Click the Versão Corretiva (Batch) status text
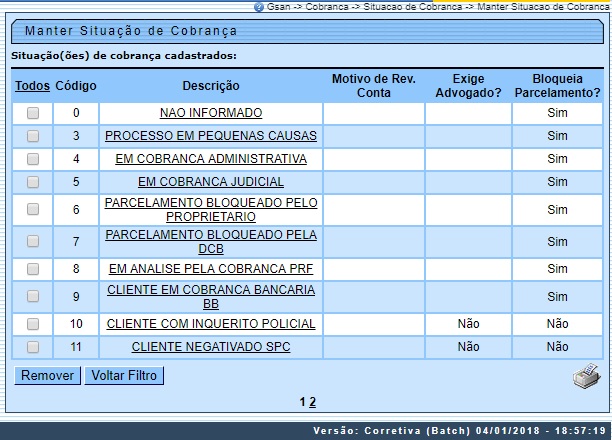The height and width of the screenshot is (440, 612). coord(459,431)
